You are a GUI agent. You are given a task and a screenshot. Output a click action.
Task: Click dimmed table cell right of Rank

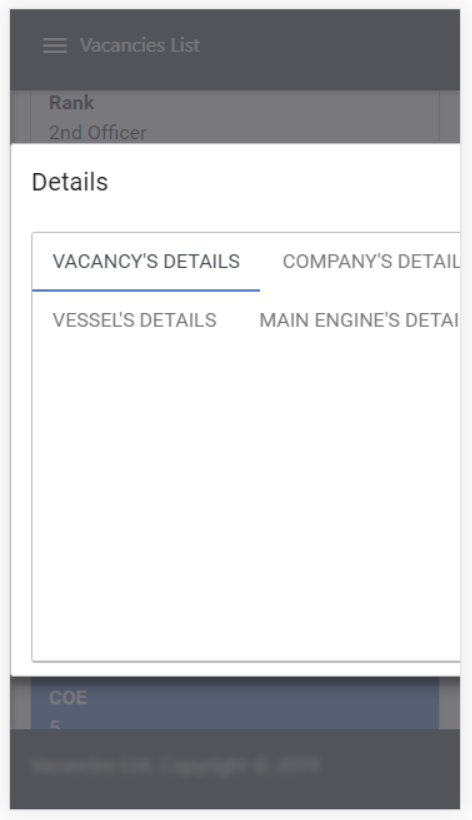coord(450,117)
